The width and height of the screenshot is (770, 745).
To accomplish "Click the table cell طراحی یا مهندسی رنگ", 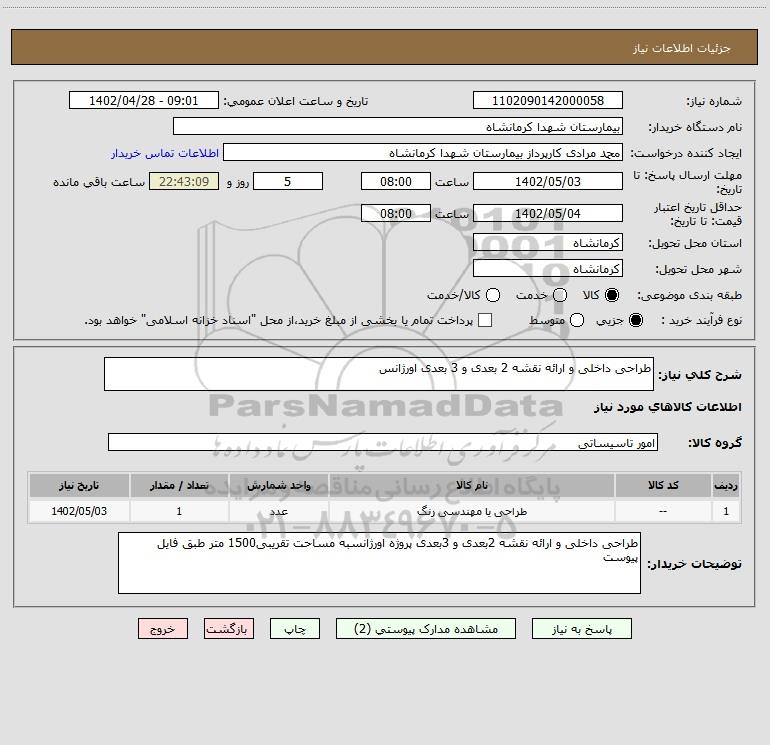I will pyautogui.click(x=471, y=511).
